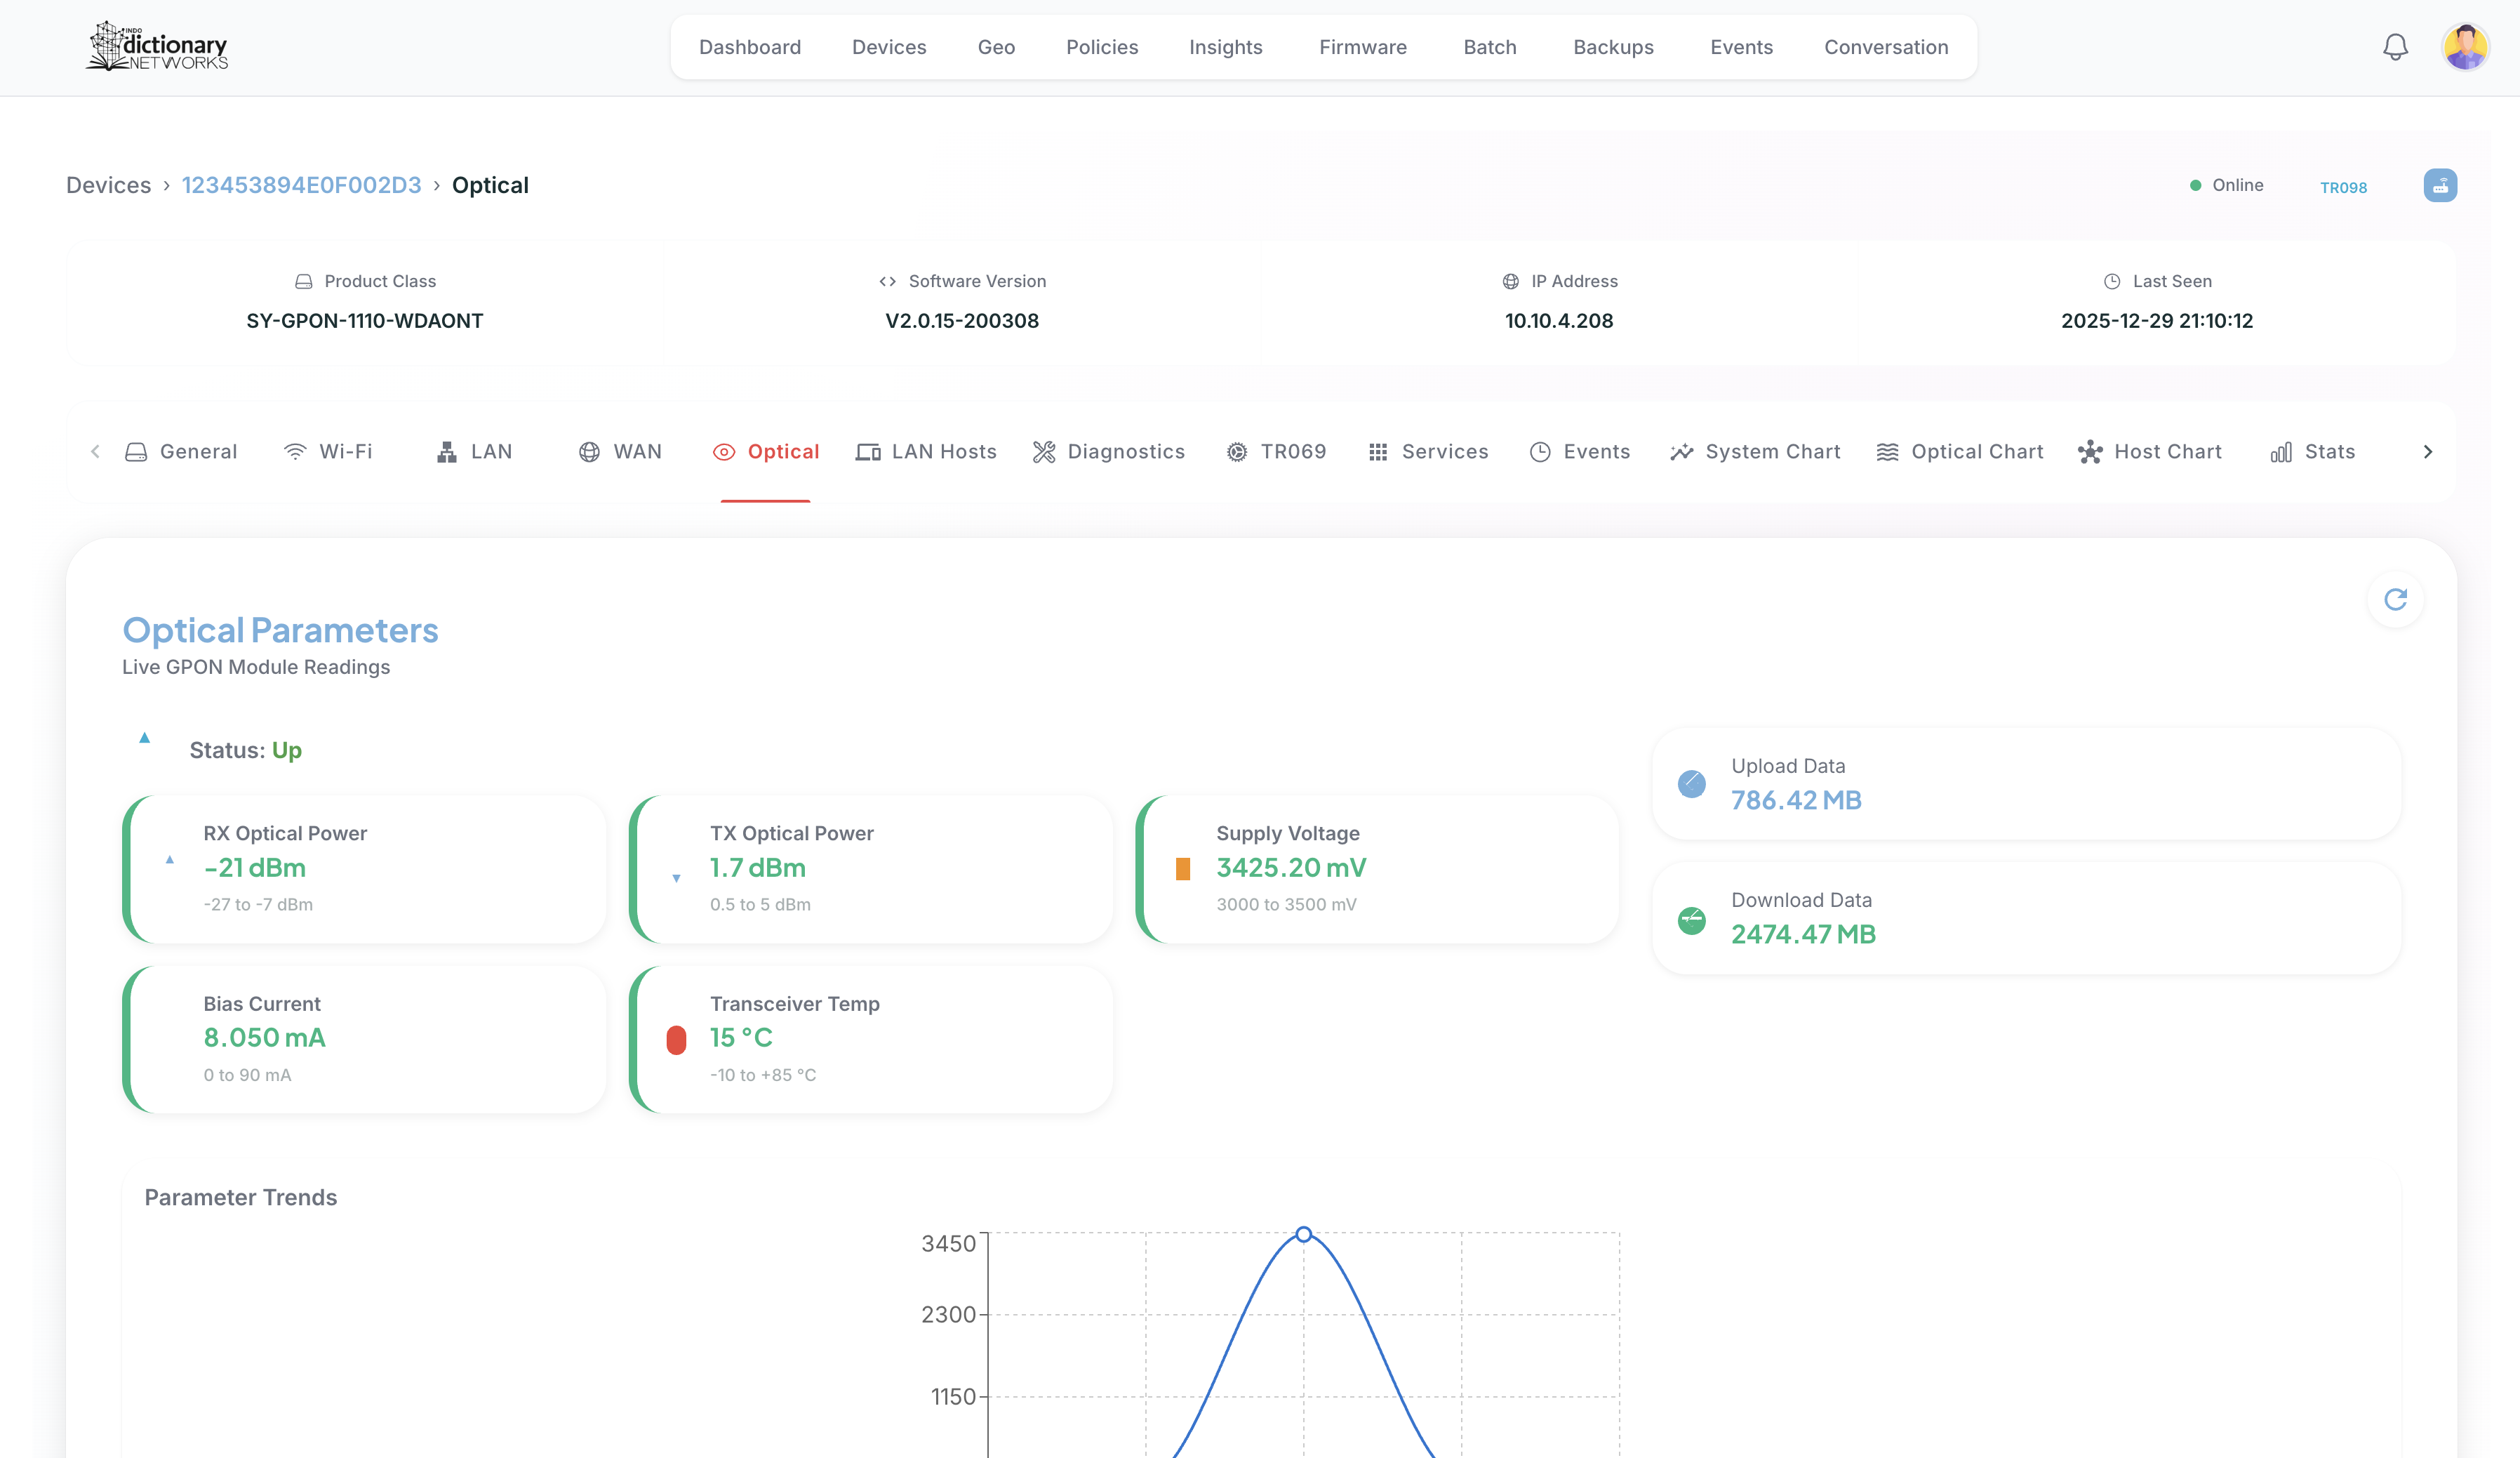
Task: Click the orange Supply Voltage indicator
Action: coord(1183,868)
